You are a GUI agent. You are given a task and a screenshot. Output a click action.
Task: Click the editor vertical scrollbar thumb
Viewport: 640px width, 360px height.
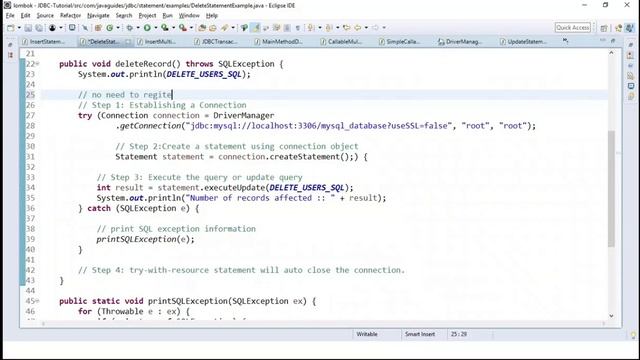coord(611,189)
